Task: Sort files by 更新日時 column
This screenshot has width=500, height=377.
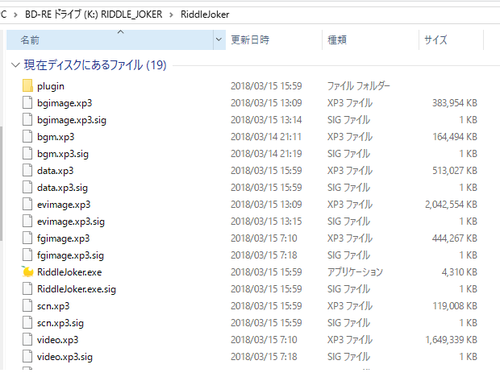Action: (x=274, y=40)
